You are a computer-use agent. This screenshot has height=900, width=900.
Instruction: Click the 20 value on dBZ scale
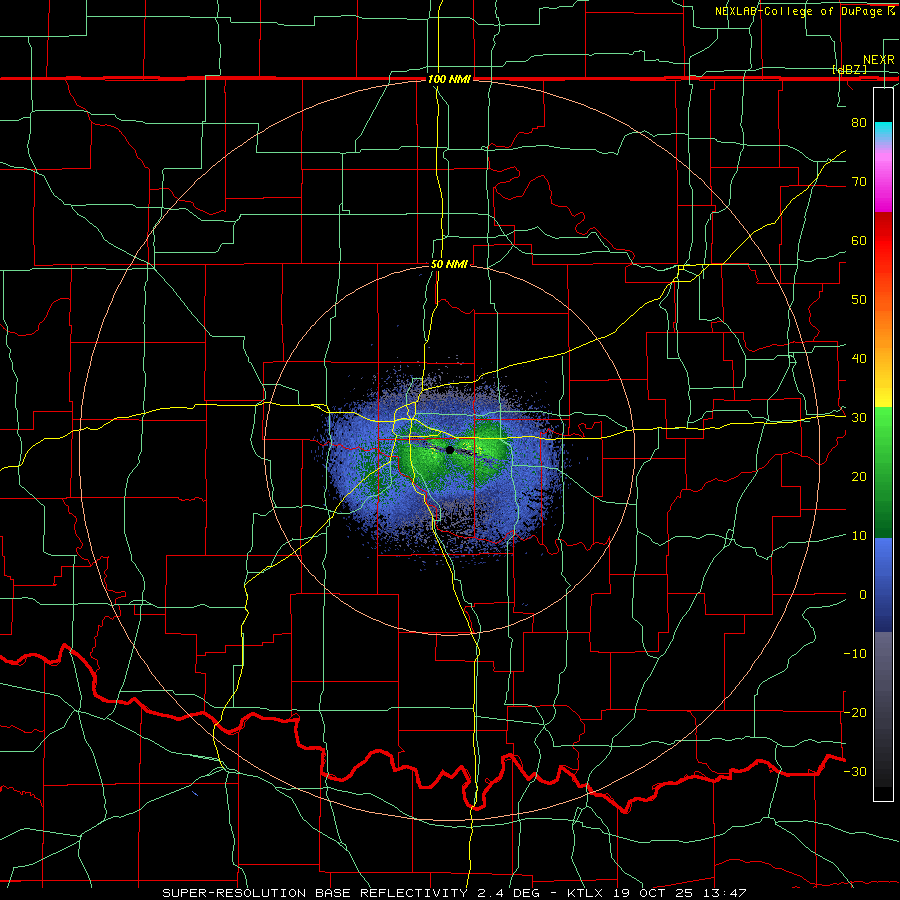859,477
